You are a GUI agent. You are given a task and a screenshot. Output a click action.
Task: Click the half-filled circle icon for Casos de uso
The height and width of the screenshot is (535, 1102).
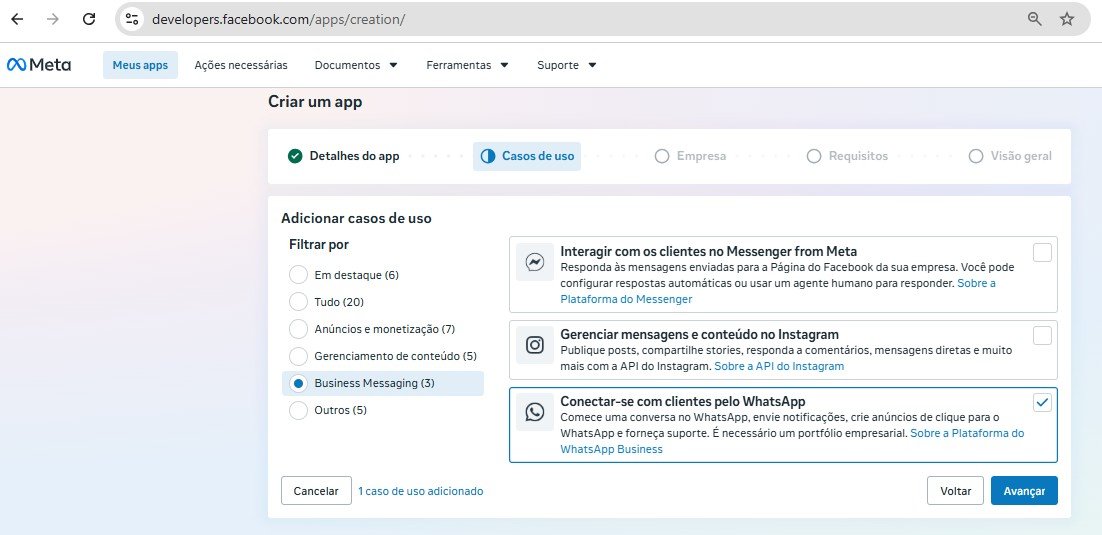click(x=488, y=156)
